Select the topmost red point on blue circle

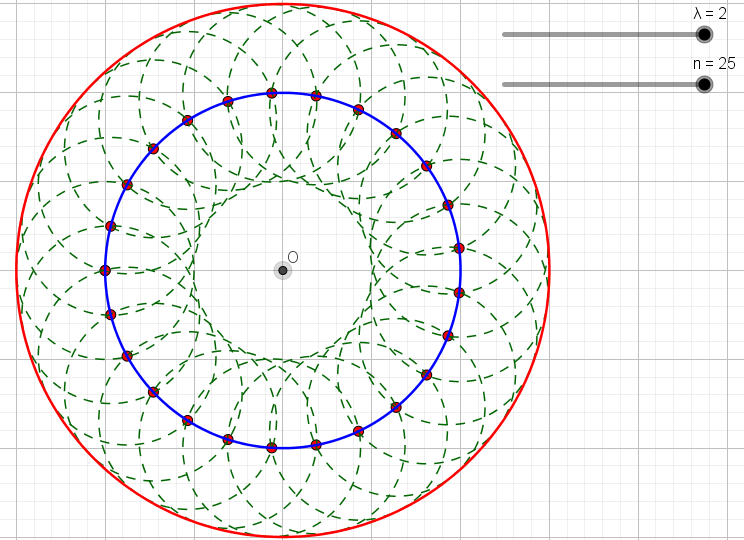(272, 93)
